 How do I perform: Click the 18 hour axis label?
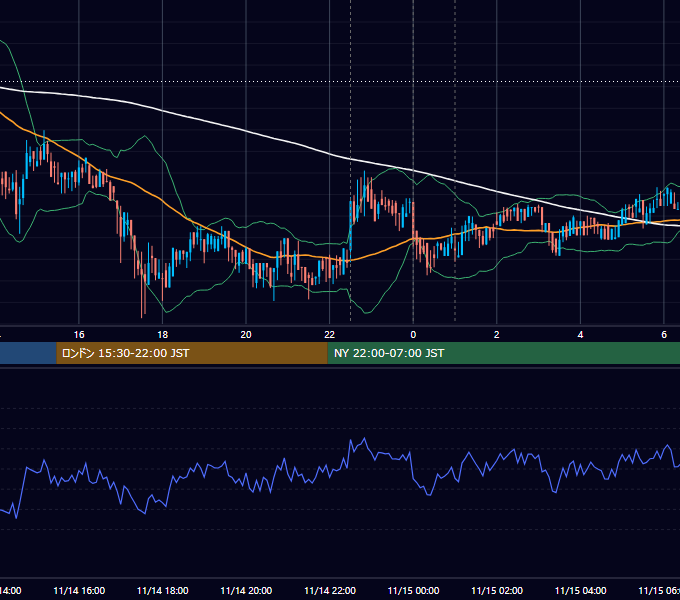(162, 335)
